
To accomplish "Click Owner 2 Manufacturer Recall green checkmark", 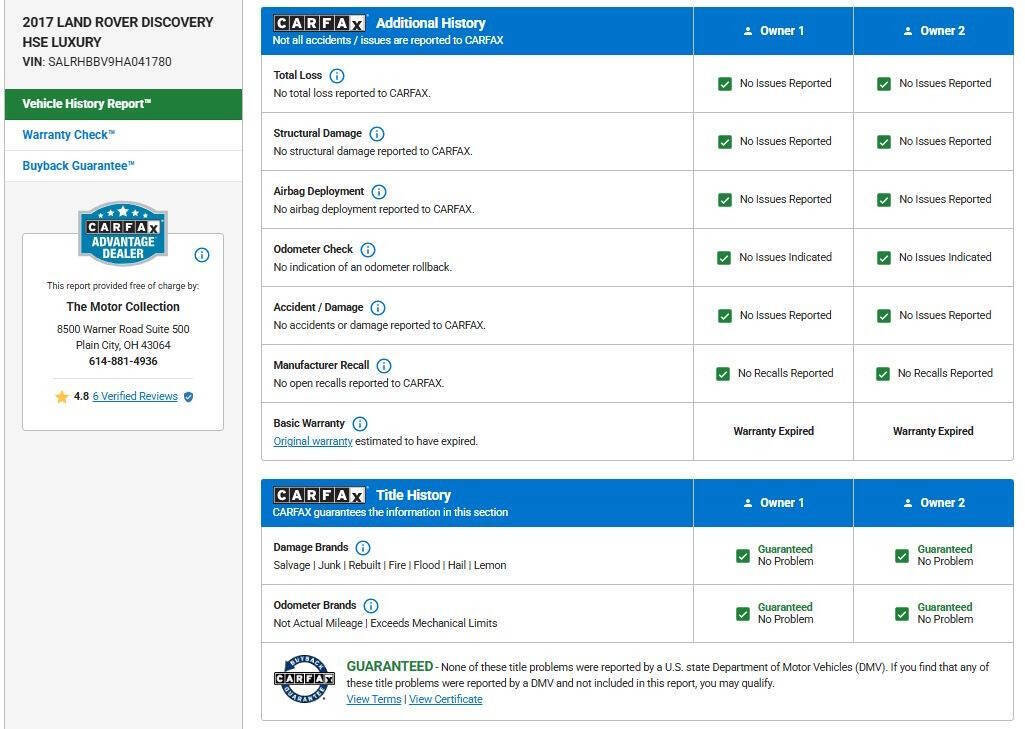I will point(883,374).
